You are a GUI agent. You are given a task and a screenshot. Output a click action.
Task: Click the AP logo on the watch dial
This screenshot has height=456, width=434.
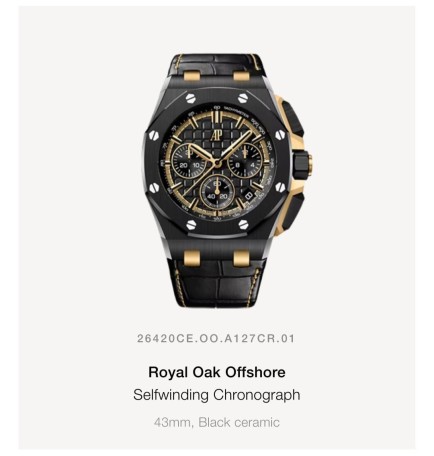point(217,135)
